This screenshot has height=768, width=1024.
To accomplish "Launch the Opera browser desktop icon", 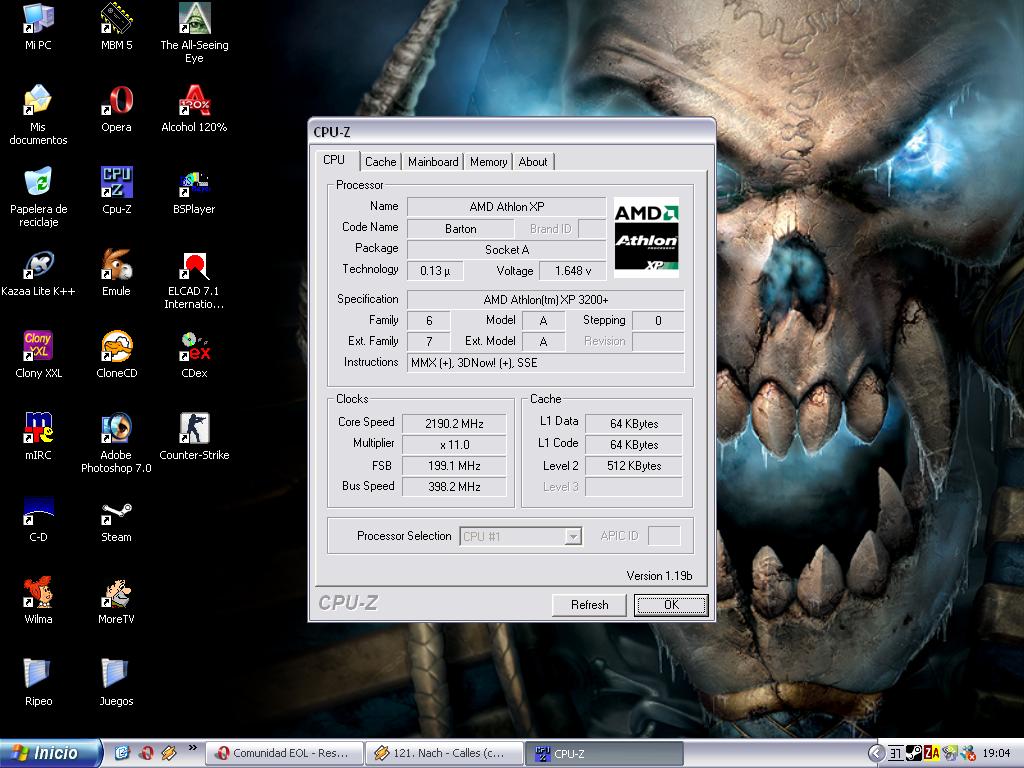I will (x=116, y=101).
